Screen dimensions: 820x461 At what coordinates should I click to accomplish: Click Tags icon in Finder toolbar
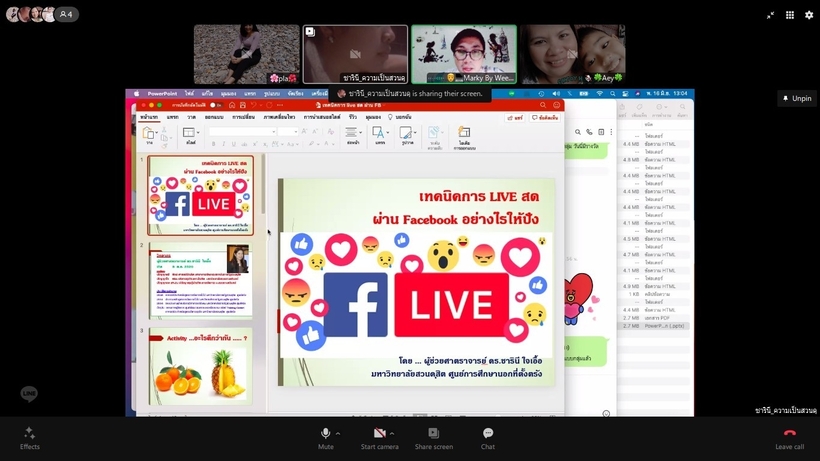pos(640,107)
